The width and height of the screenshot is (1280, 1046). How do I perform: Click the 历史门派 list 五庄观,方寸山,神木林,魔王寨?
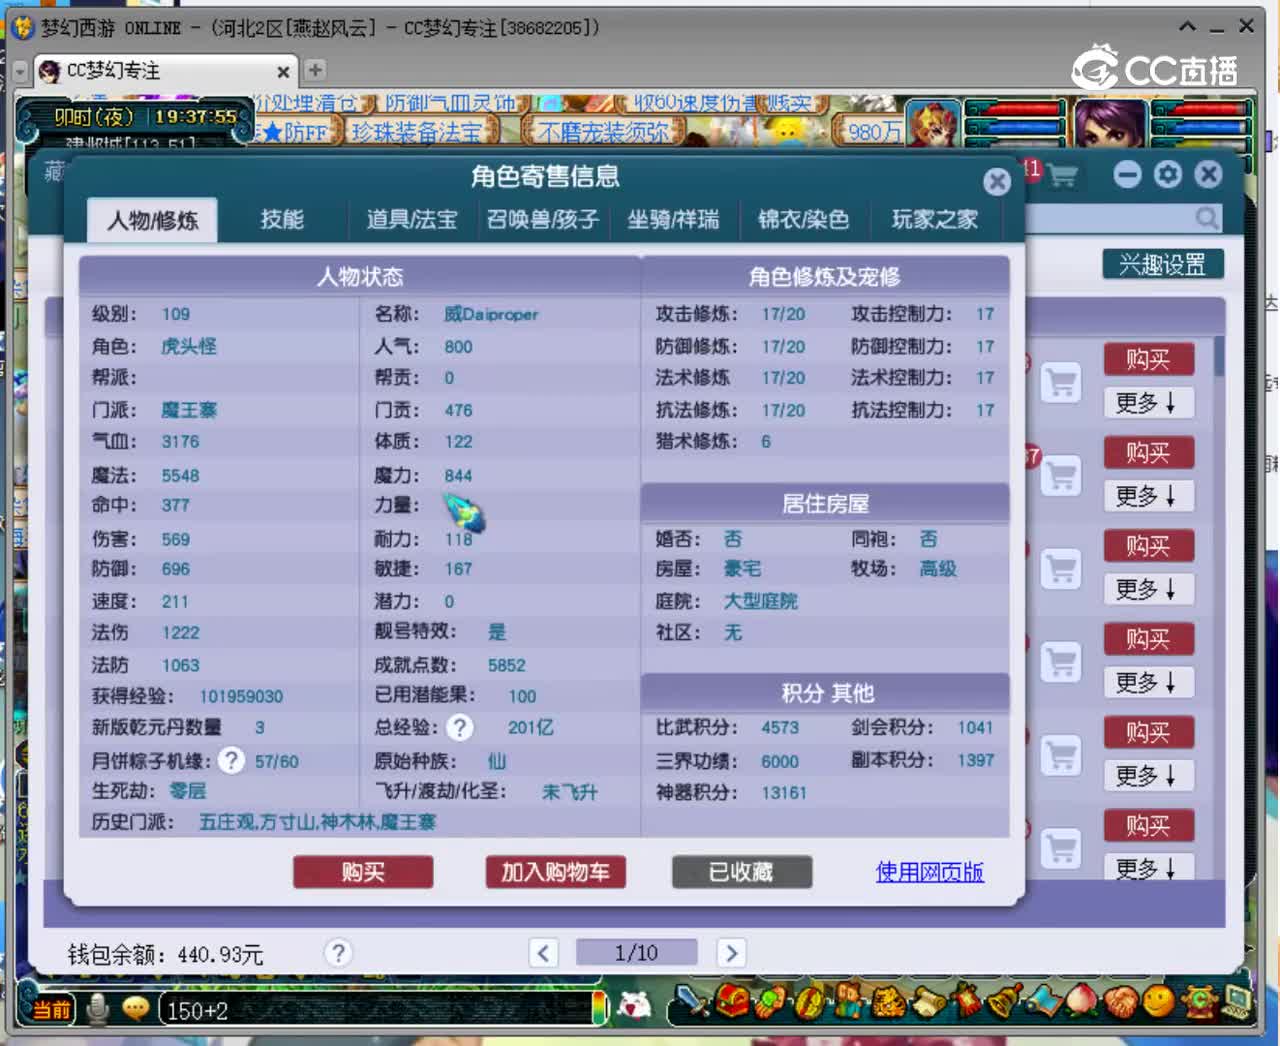[317, 822]
